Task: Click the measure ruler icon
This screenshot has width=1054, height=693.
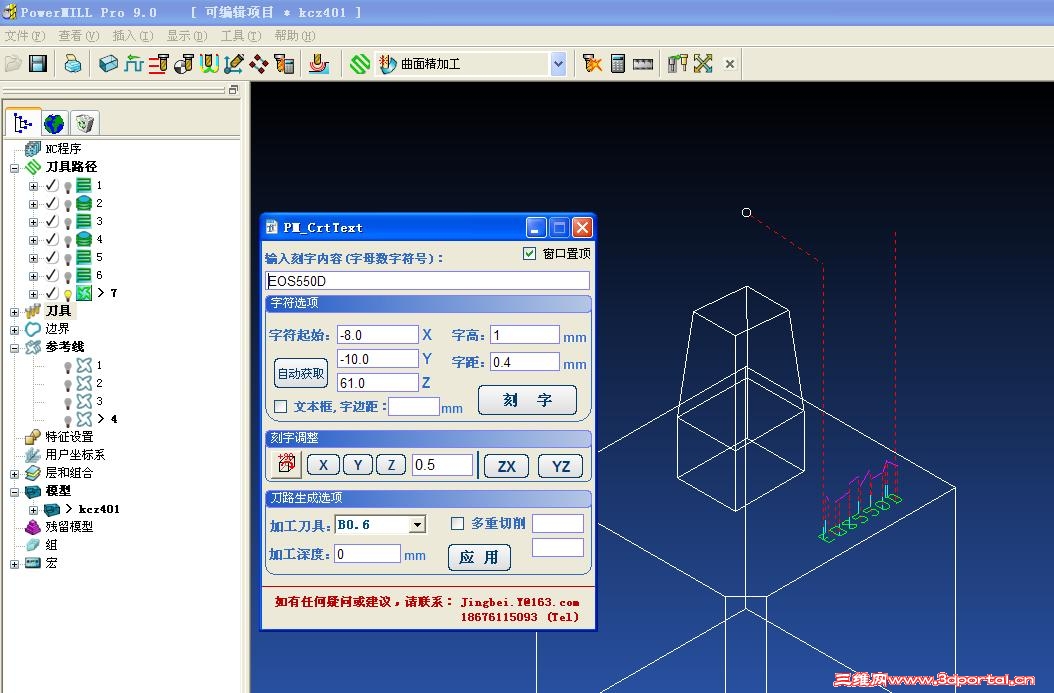Action: click(643, 64)
